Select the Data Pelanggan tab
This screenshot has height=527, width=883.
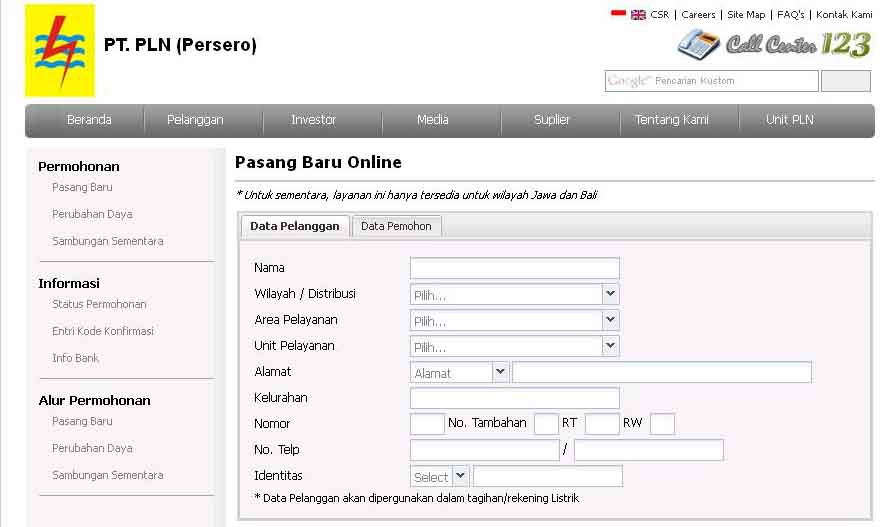tap(295, 226)
